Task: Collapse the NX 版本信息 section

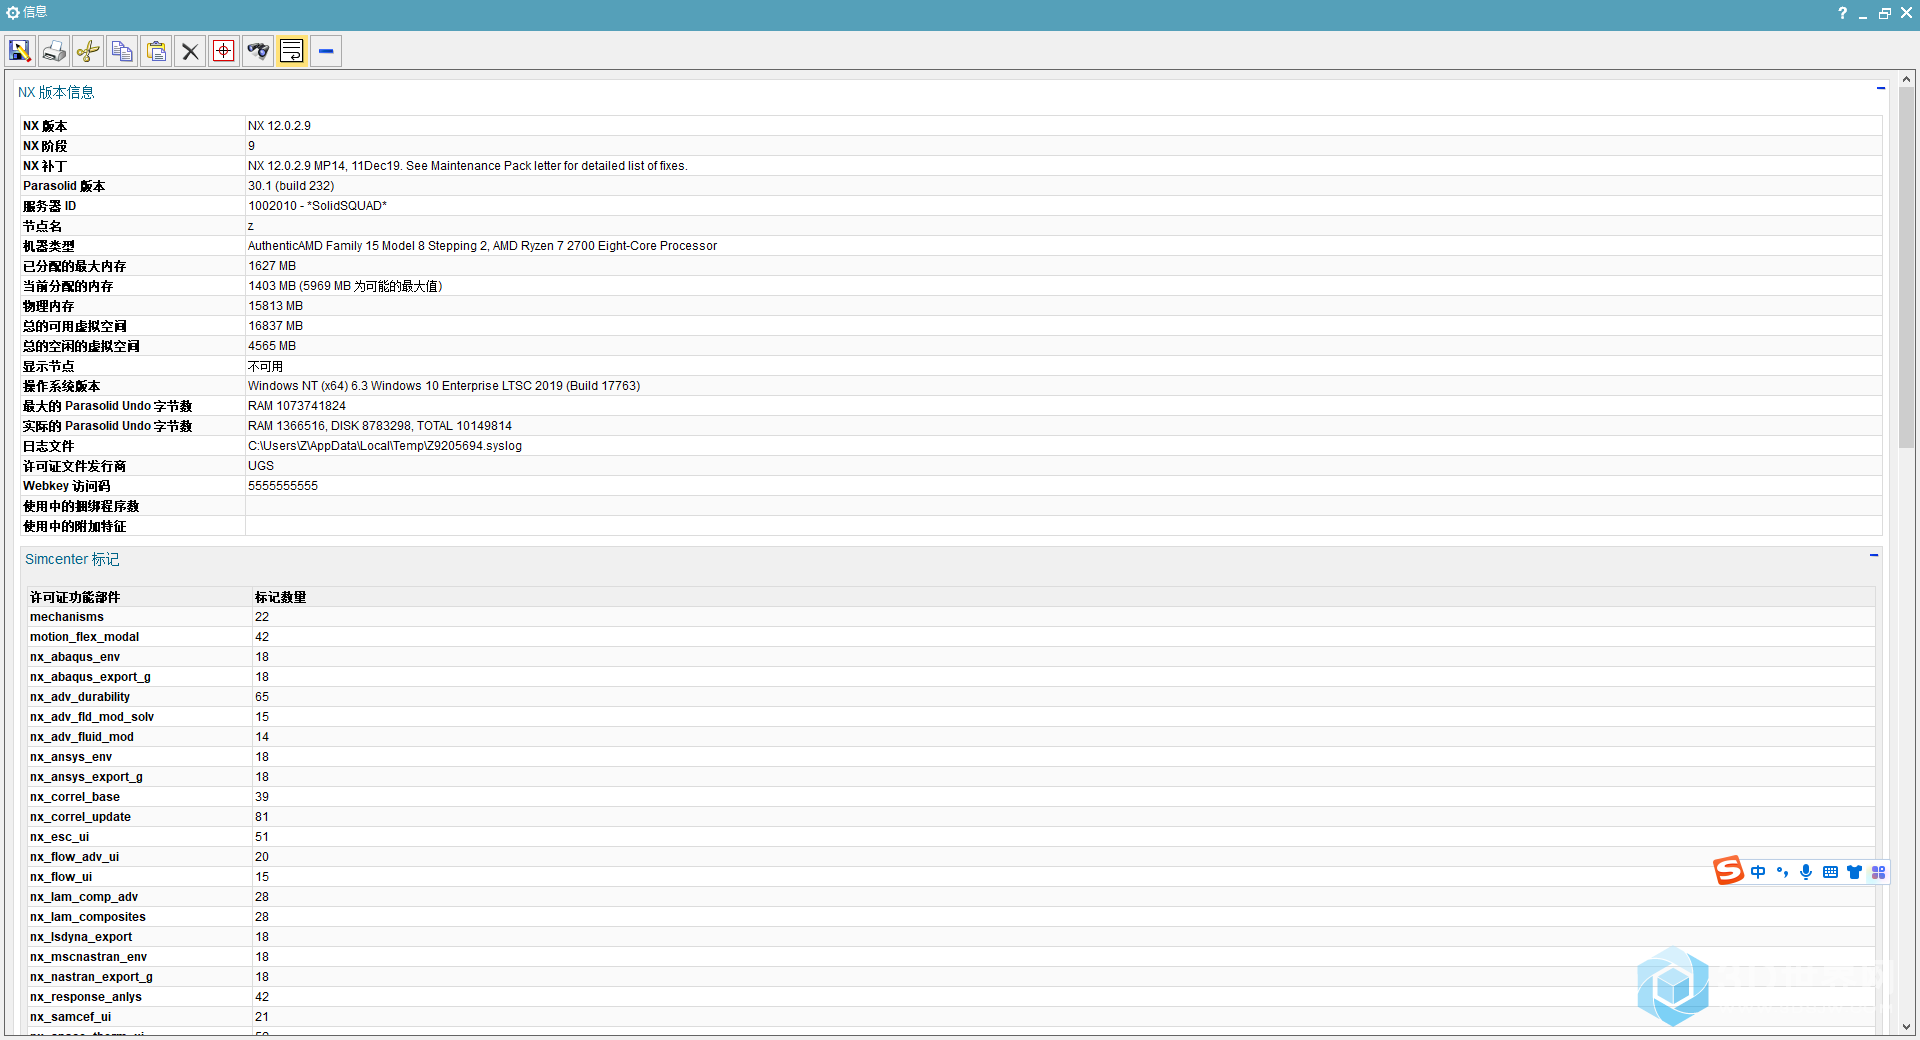Action: [x=1881, y=89]
